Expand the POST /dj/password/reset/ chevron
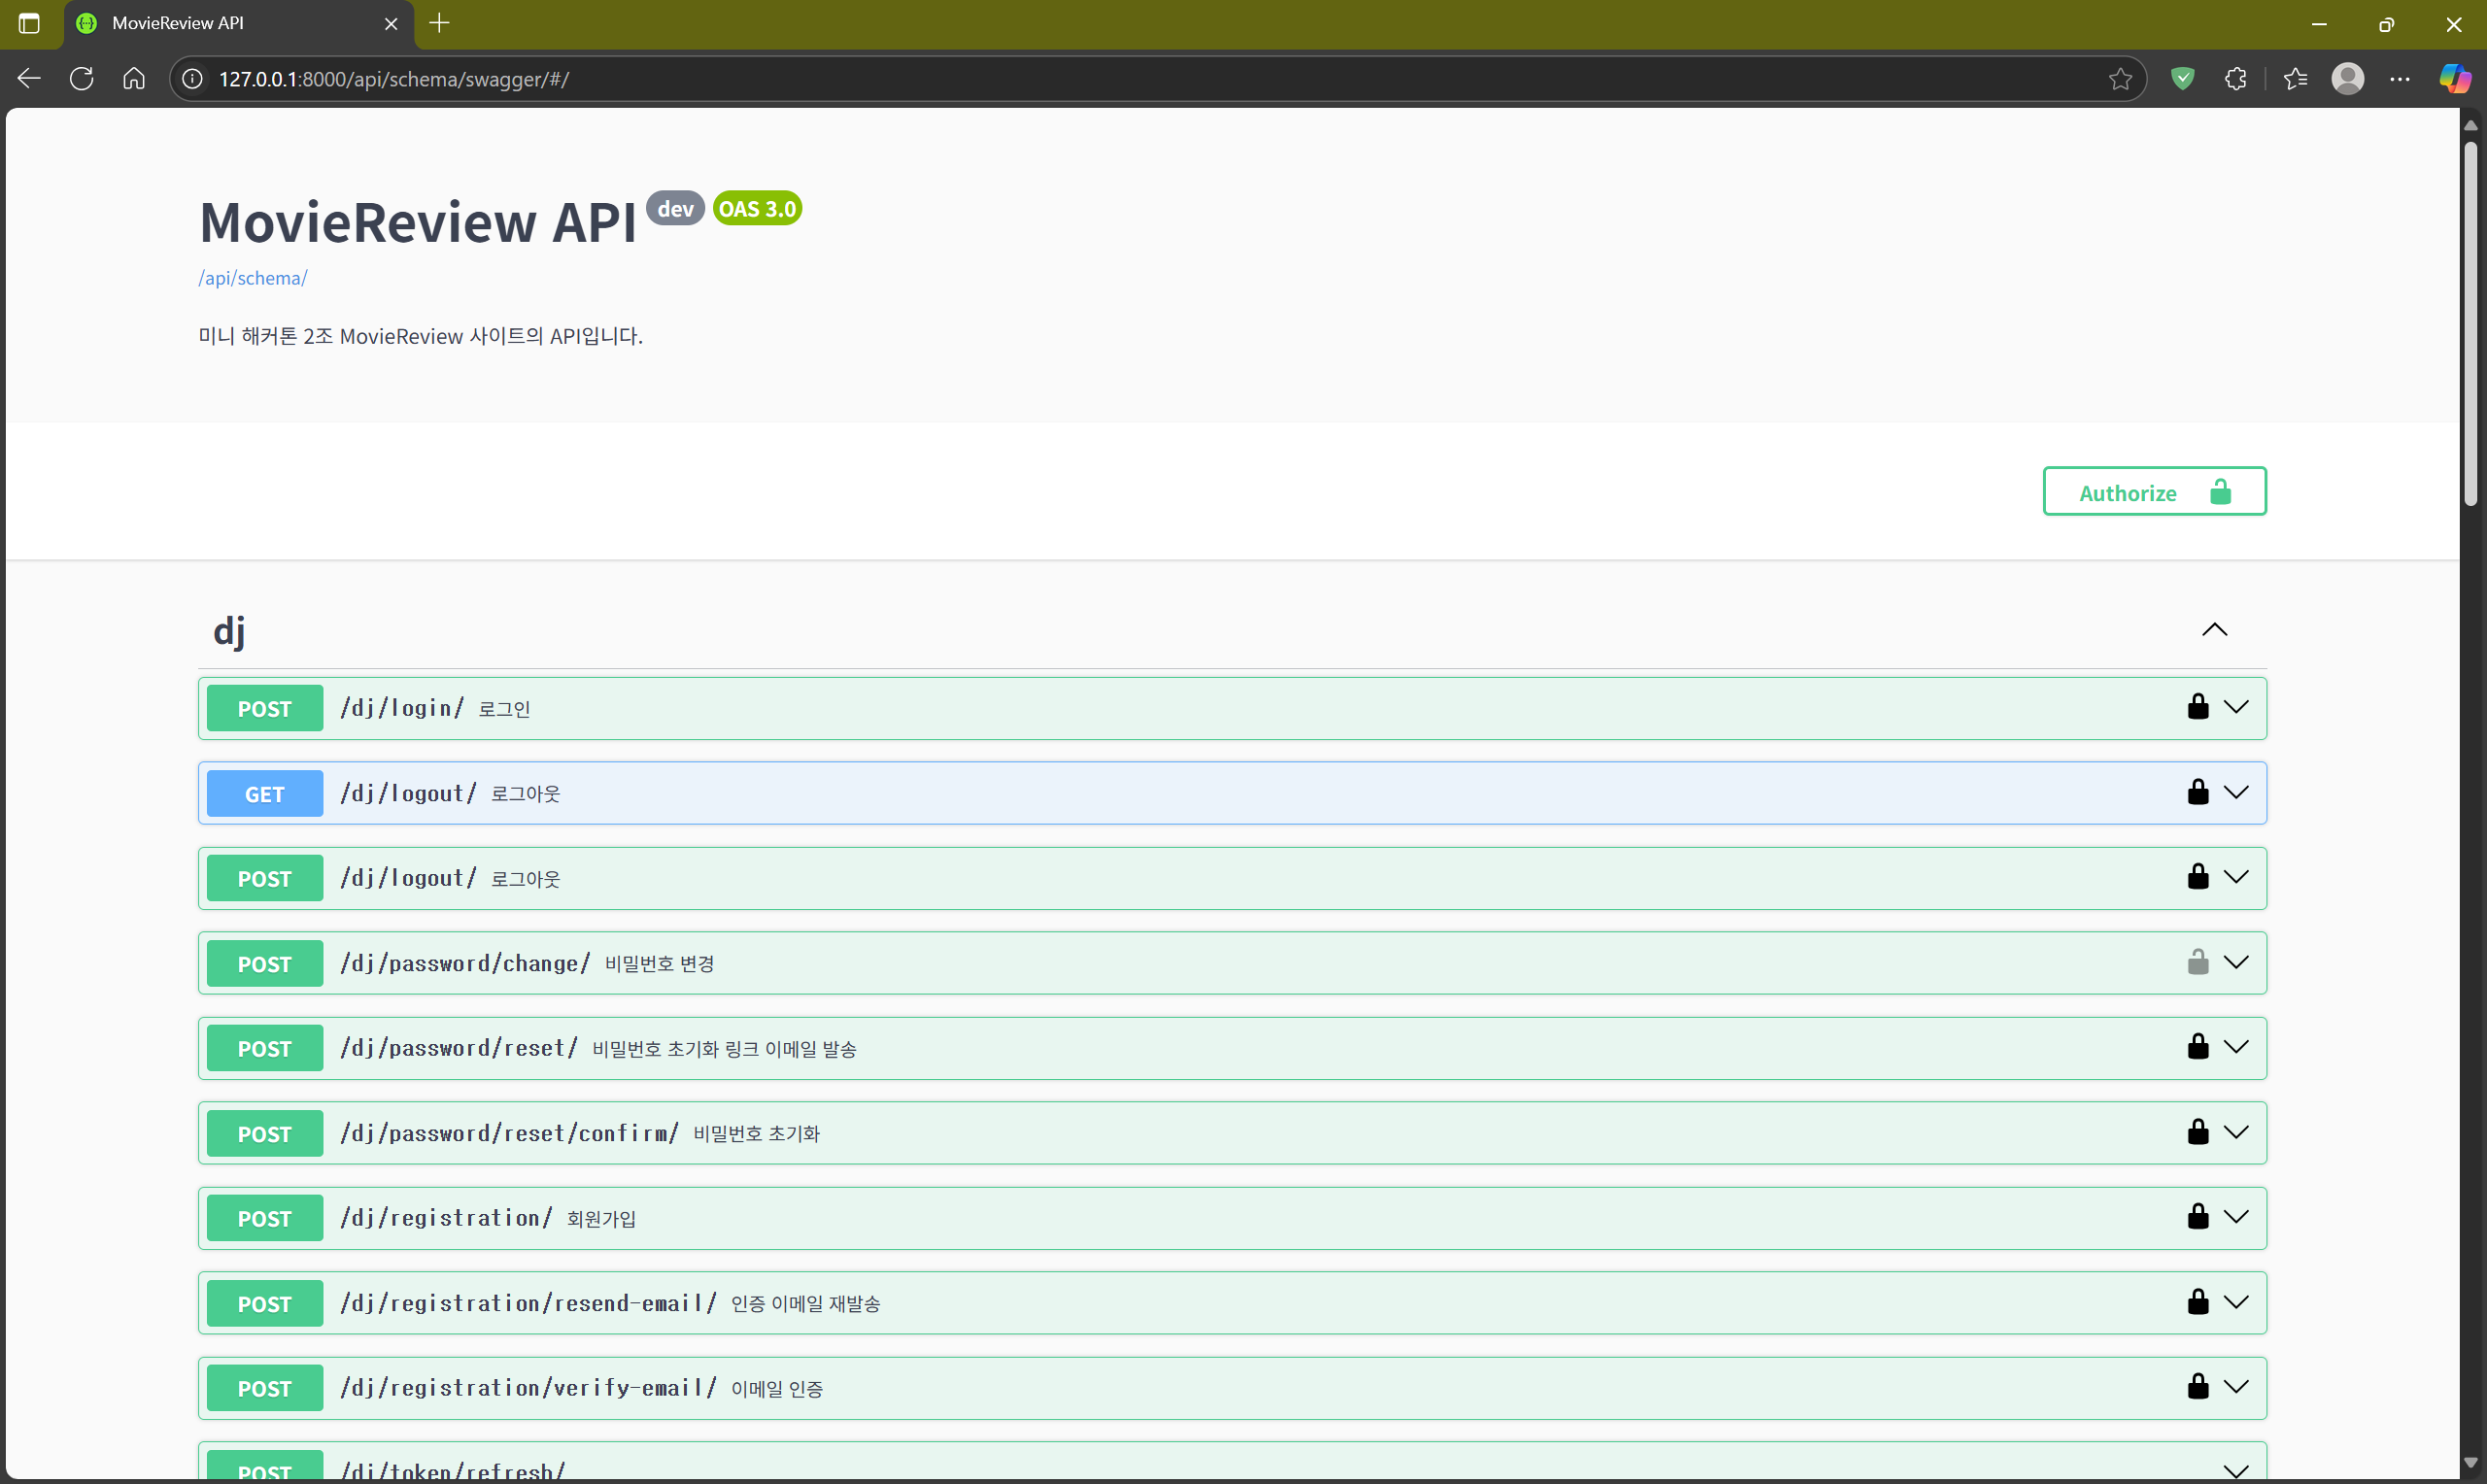 [2236, 1047]
